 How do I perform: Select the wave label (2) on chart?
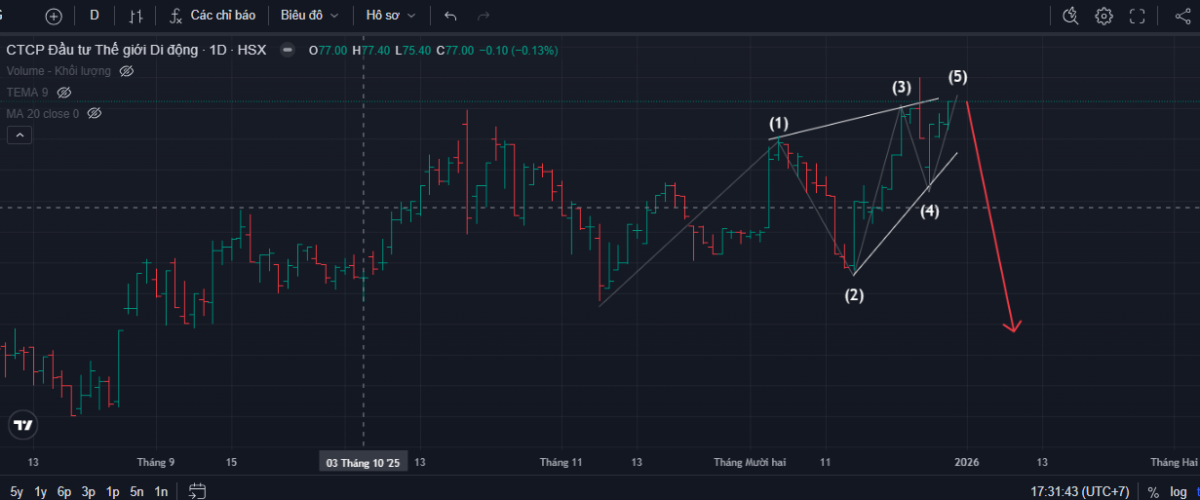854,295
